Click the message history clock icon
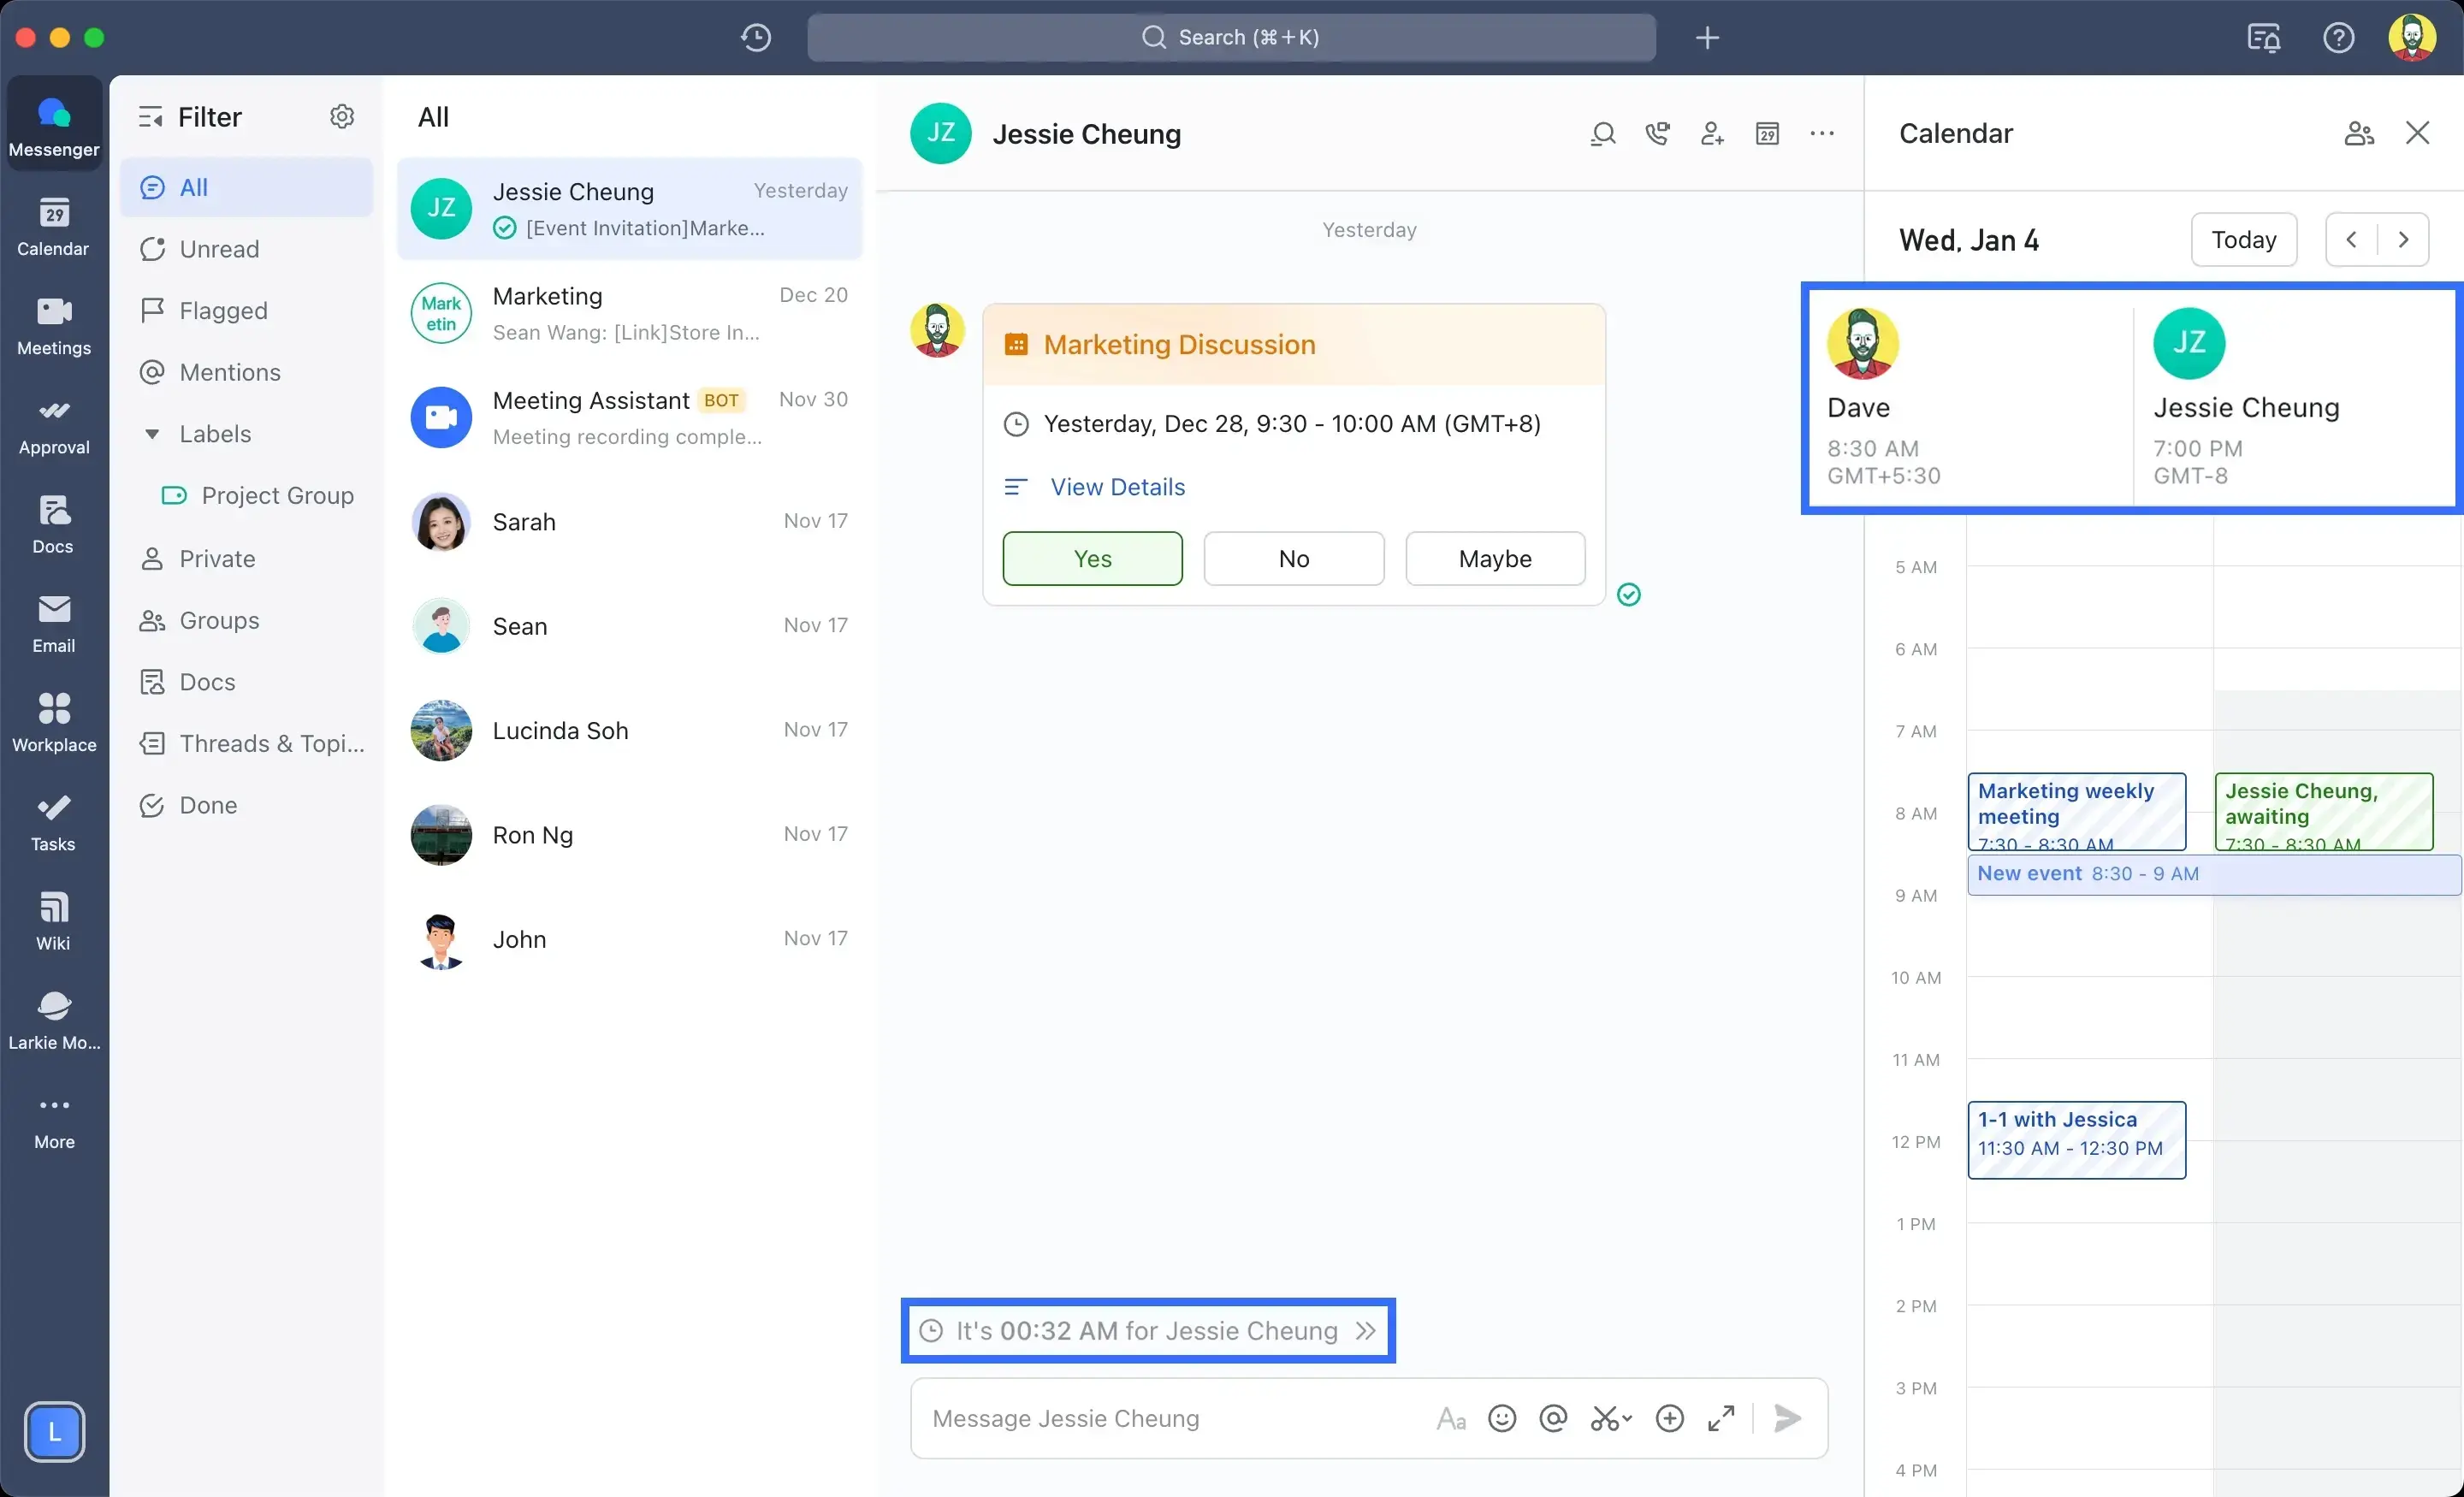Image resolution: width=2464 pixels, height=1497 pixels. [x=756, y=38]
